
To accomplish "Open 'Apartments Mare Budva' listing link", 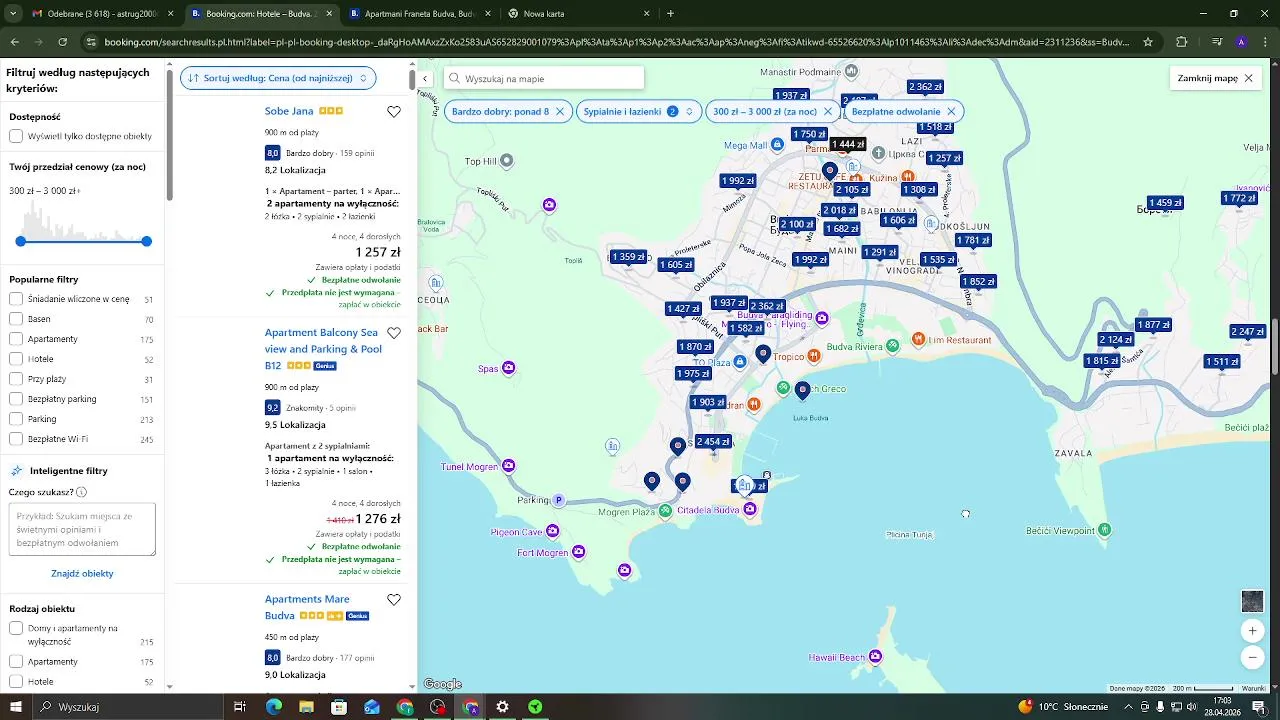I will click(307, 607).
